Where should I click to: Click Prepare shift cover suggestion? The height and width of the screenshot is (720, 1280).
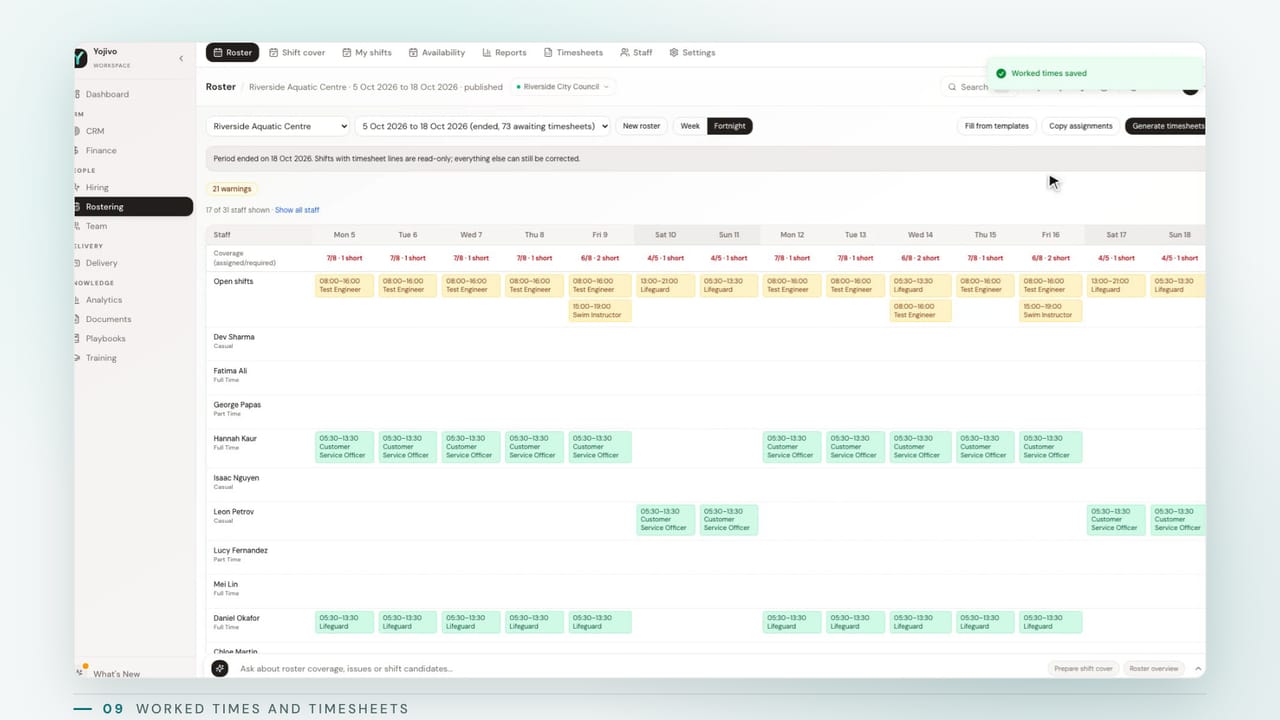tap(1082, 668)
